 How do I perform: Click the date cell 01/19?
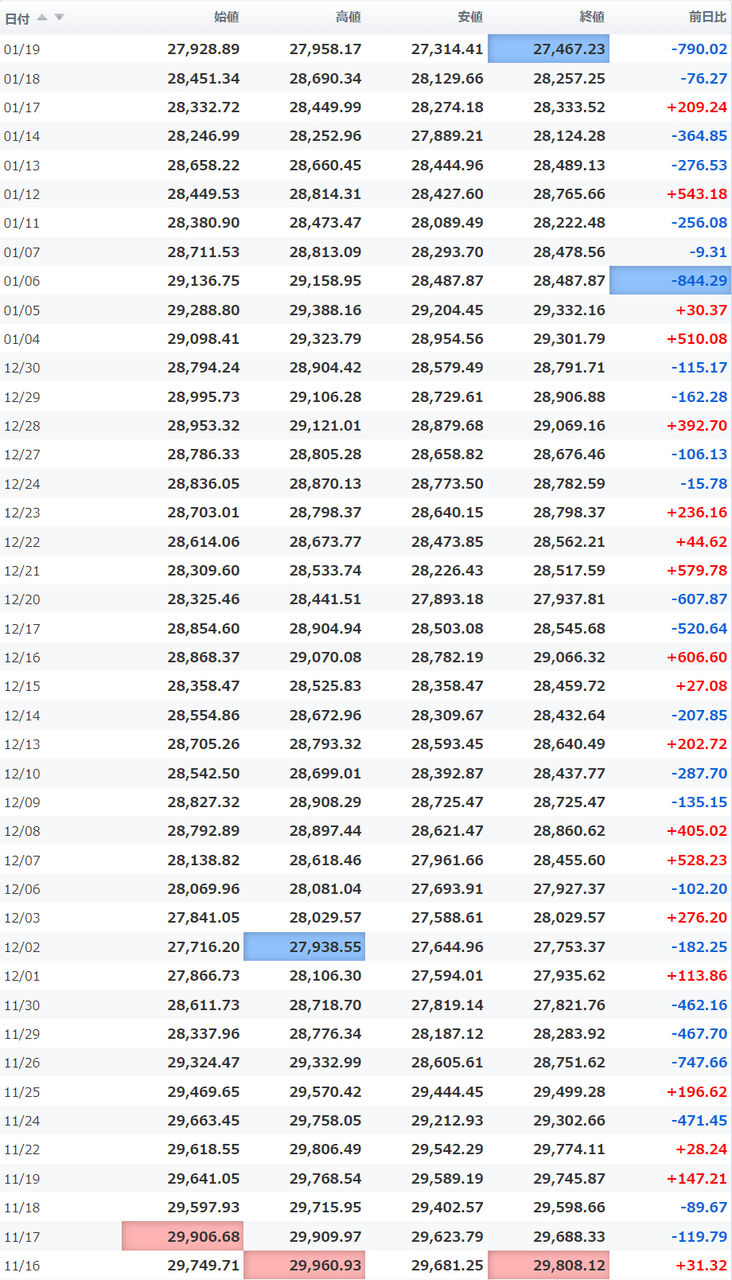[22, 49]
